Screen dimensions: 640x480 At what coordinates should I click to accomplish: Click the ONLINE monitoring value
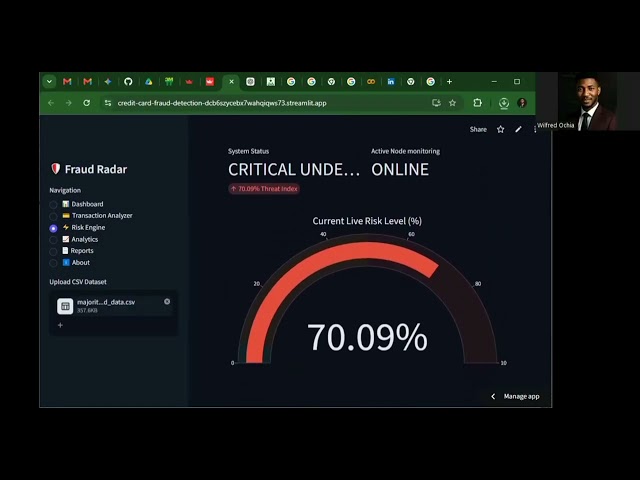400,169
